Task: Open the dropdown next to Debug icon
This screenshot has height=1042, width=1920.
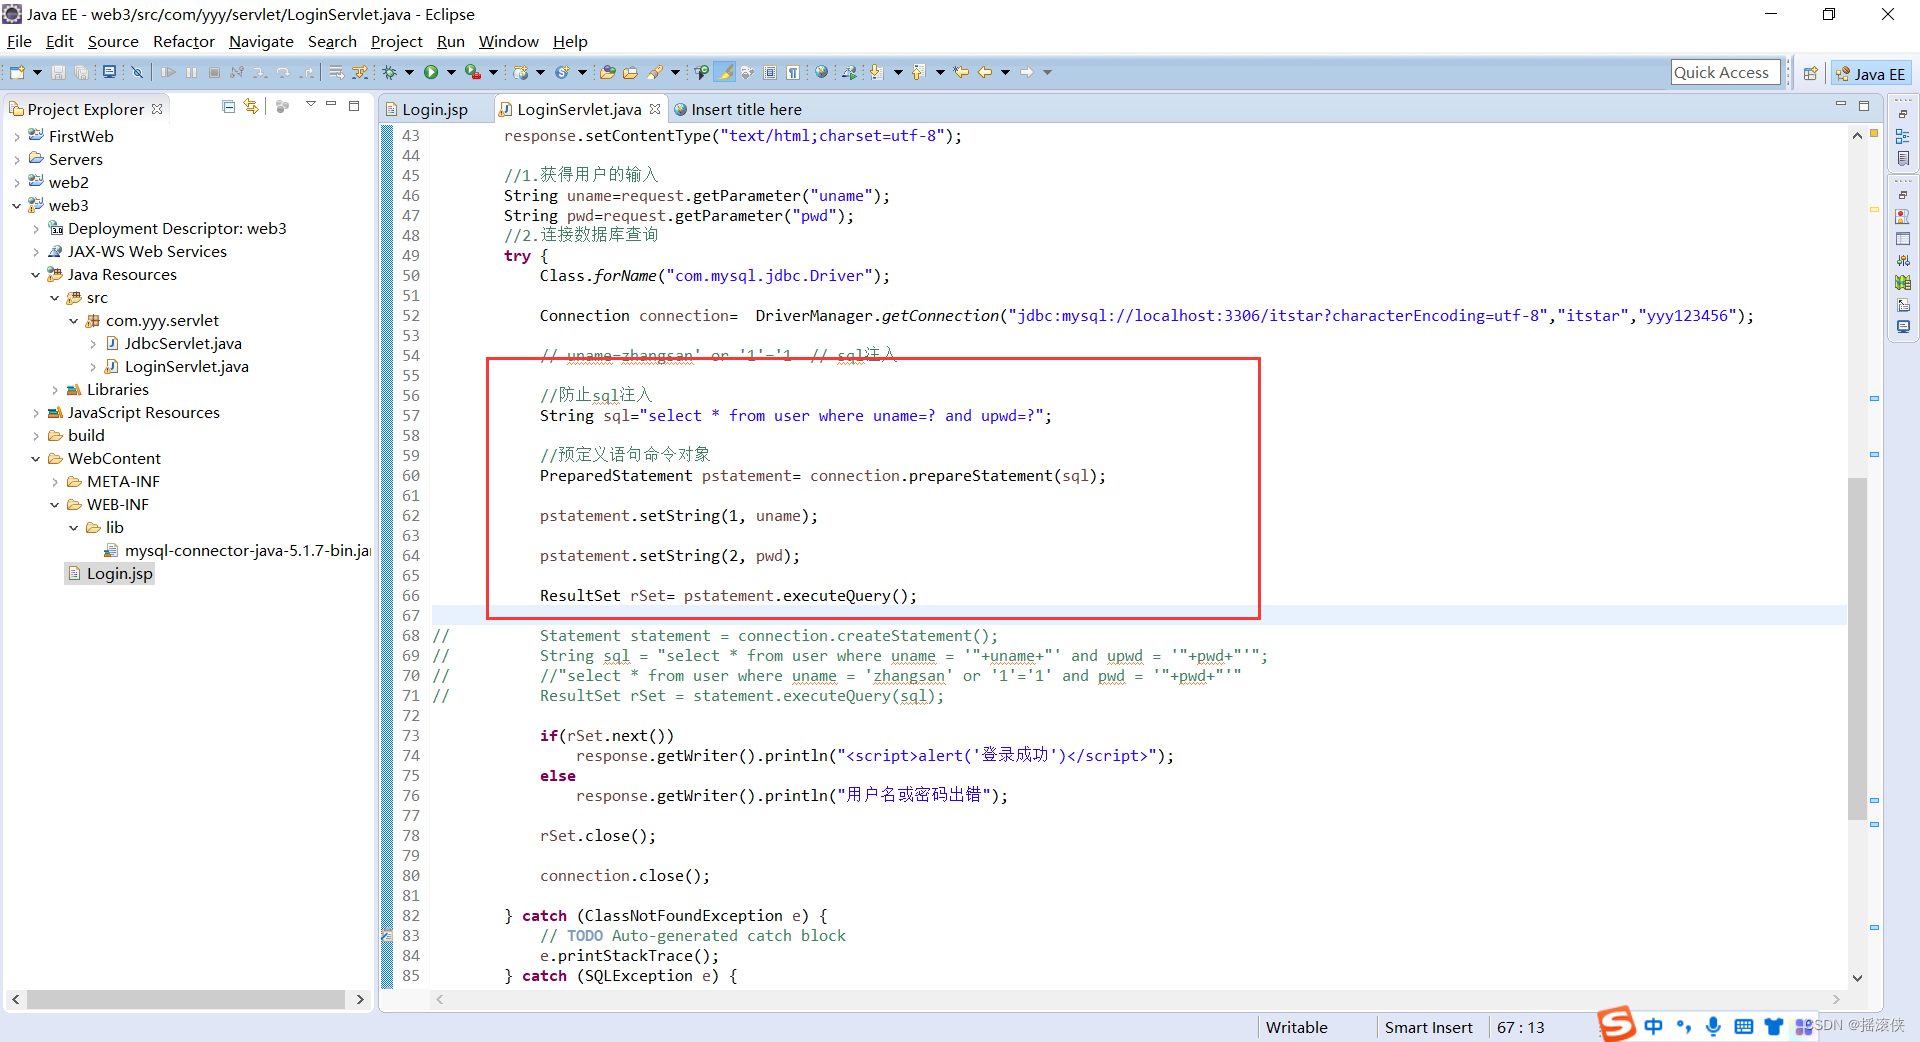Action: coord(409,72)
